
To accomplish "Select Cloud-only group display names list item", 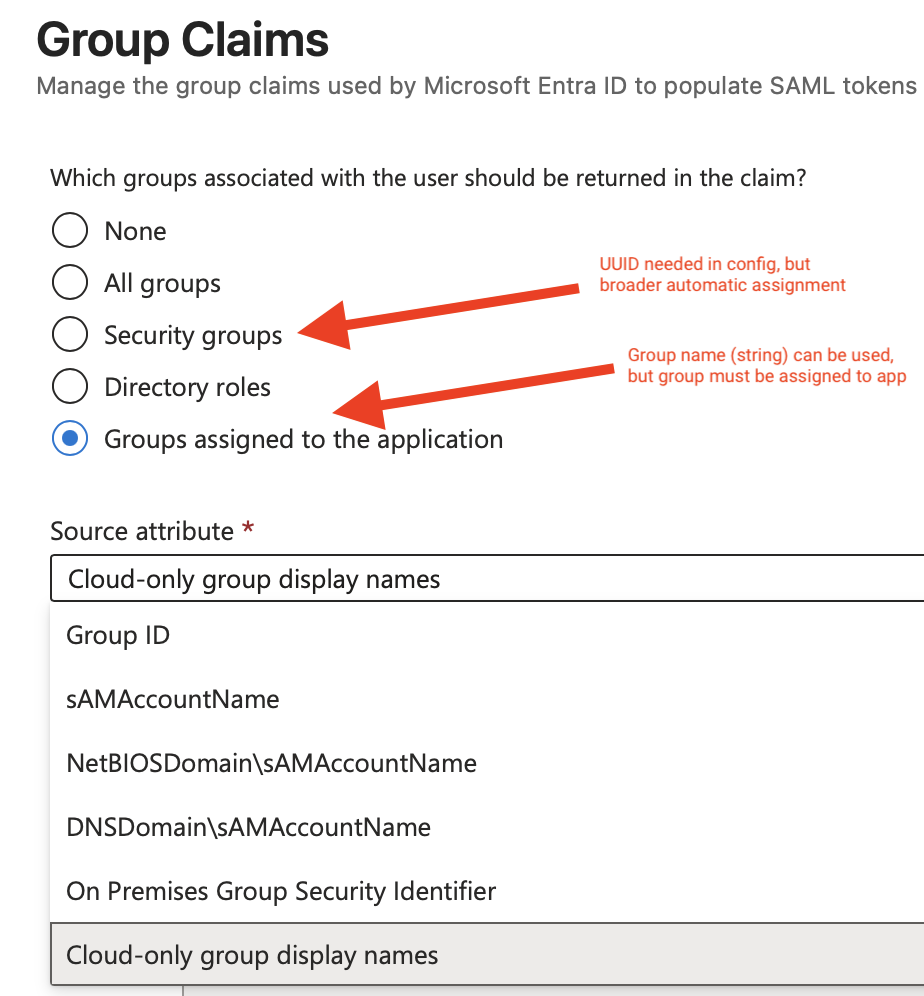I will tap(252, 954).
